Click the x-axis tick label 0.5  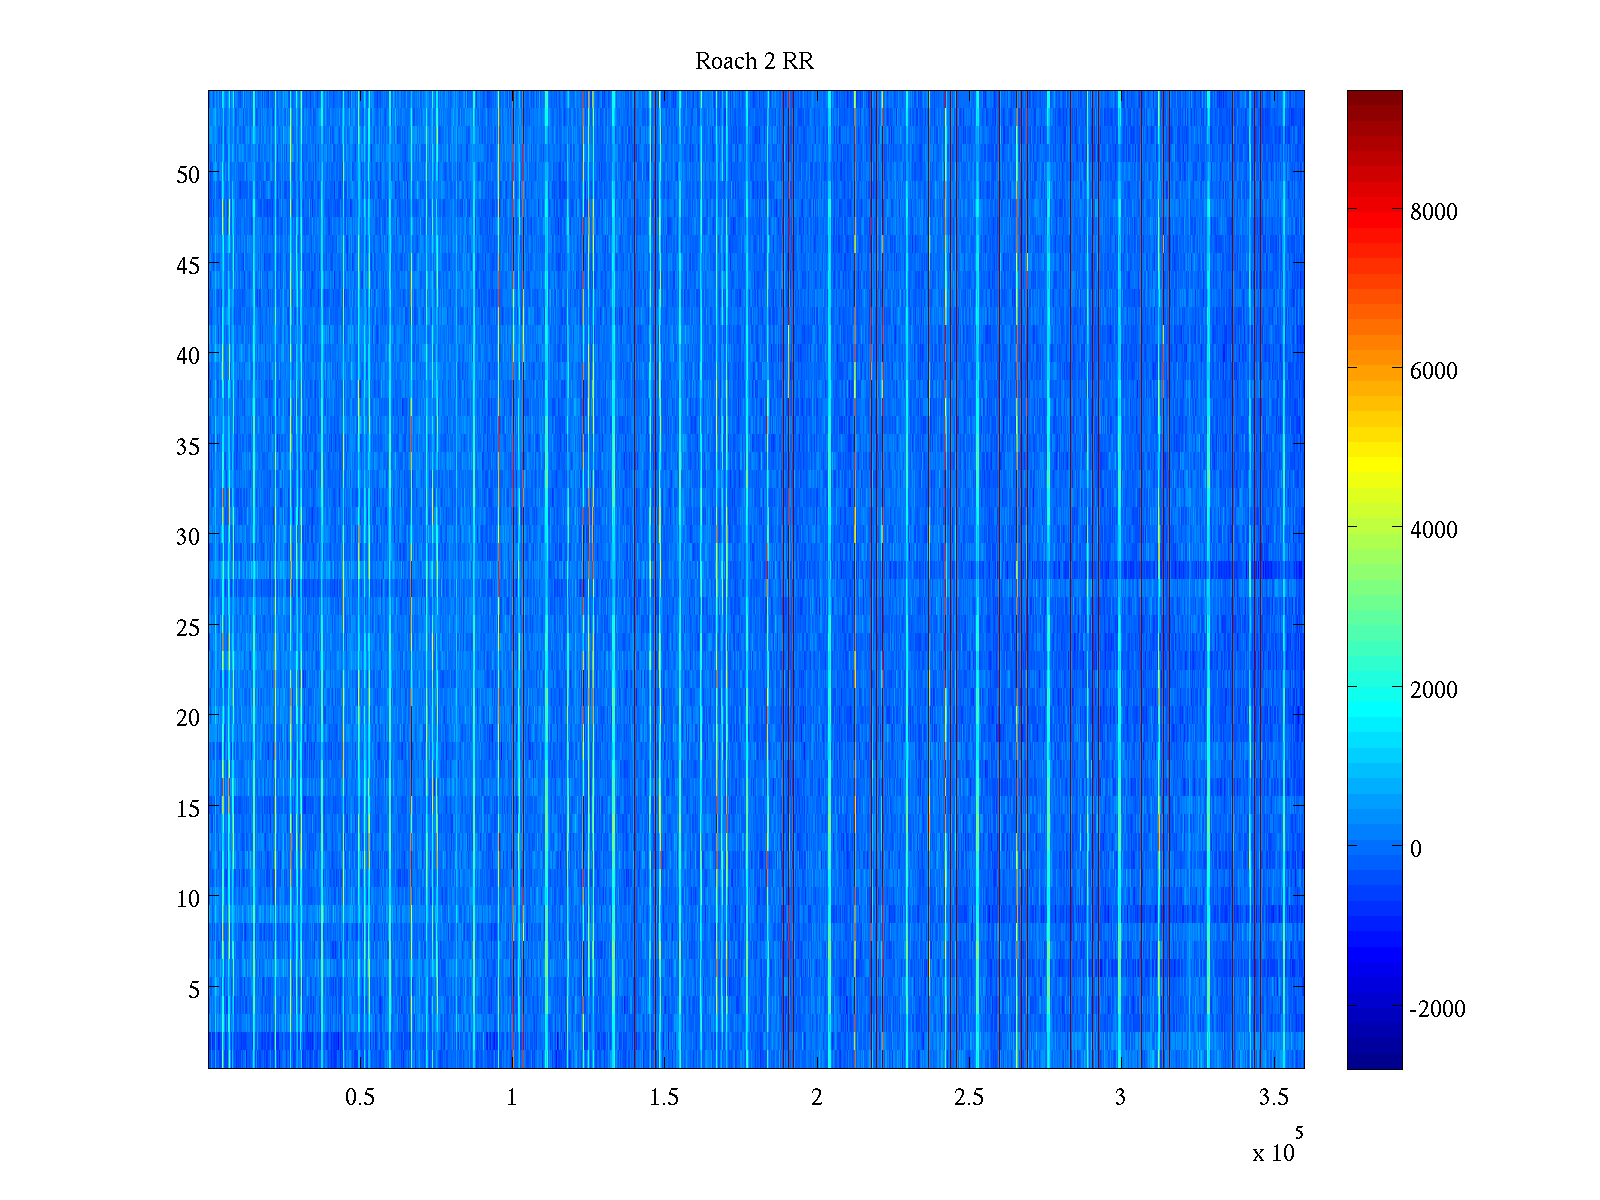[x=360, y=1098]
